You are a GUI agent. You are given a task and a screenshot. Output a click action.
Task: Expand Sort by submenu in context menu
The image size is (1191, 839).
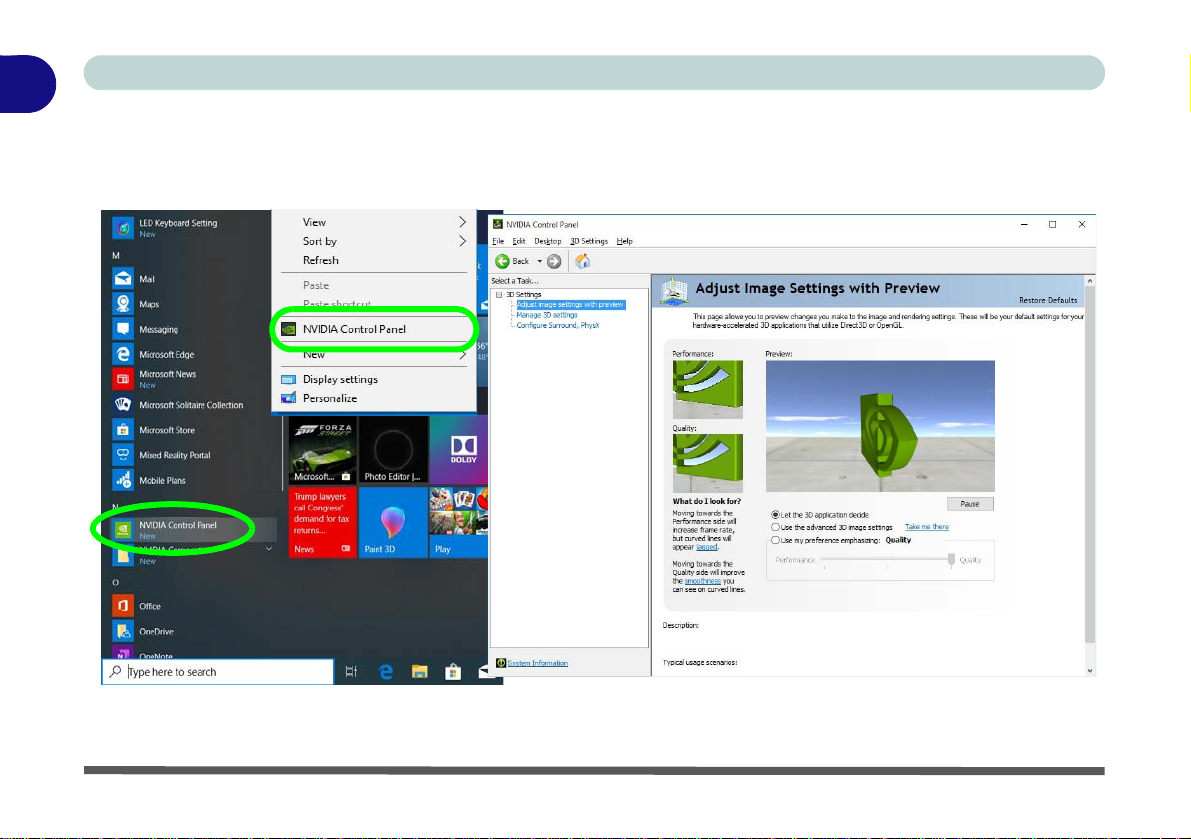[x=462, y=241]
